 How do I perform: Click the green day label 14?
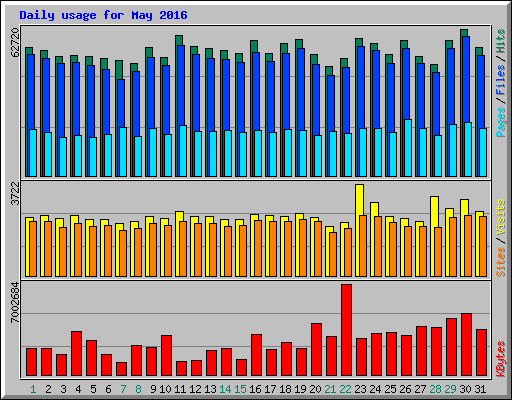(x=225, y=389)
